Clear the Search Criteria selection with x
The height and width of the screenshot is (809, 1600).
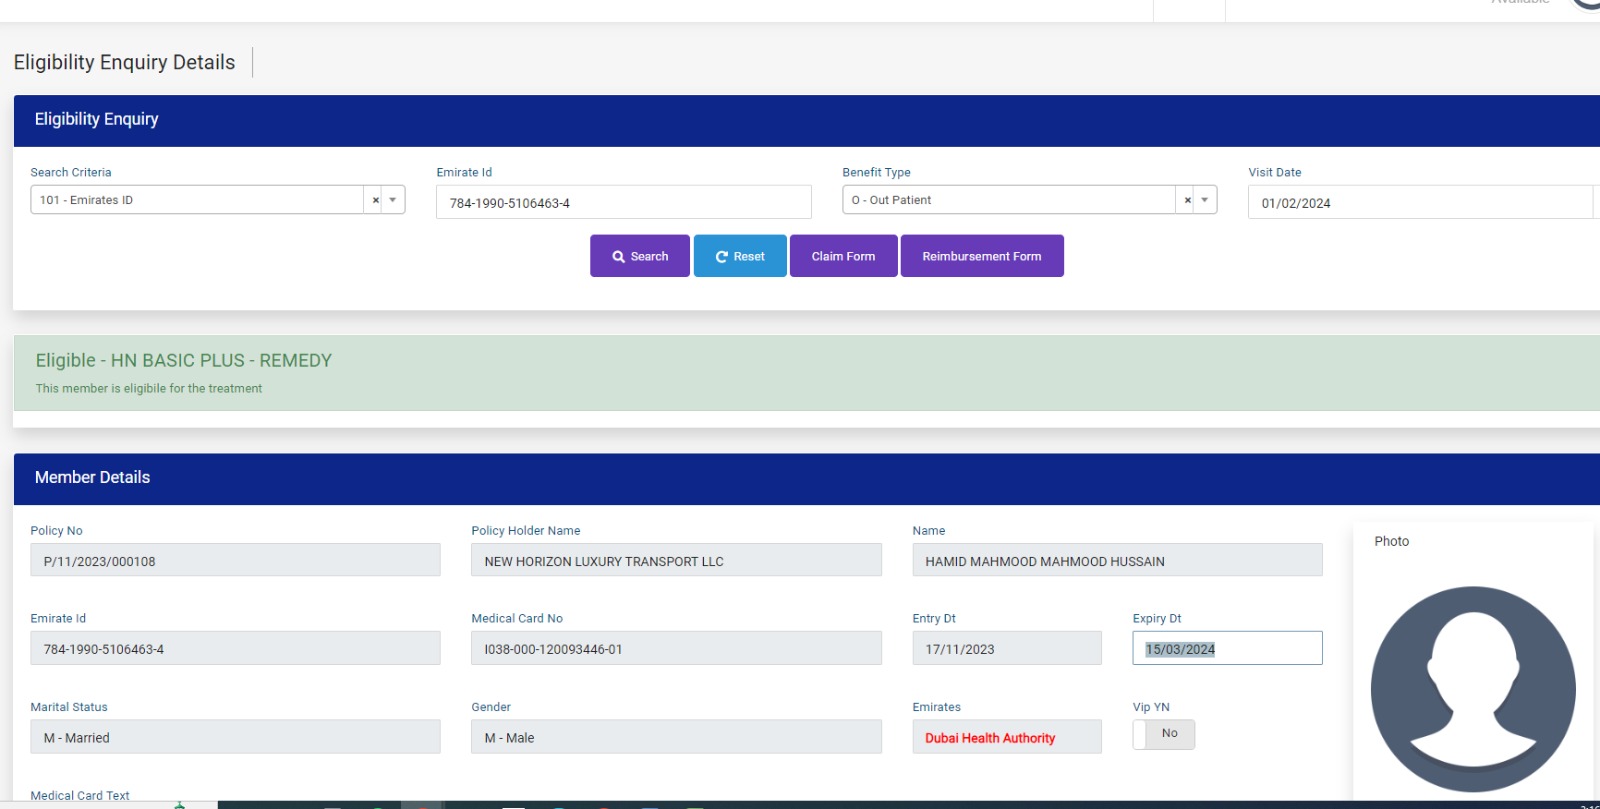click(x=376, y=200)
